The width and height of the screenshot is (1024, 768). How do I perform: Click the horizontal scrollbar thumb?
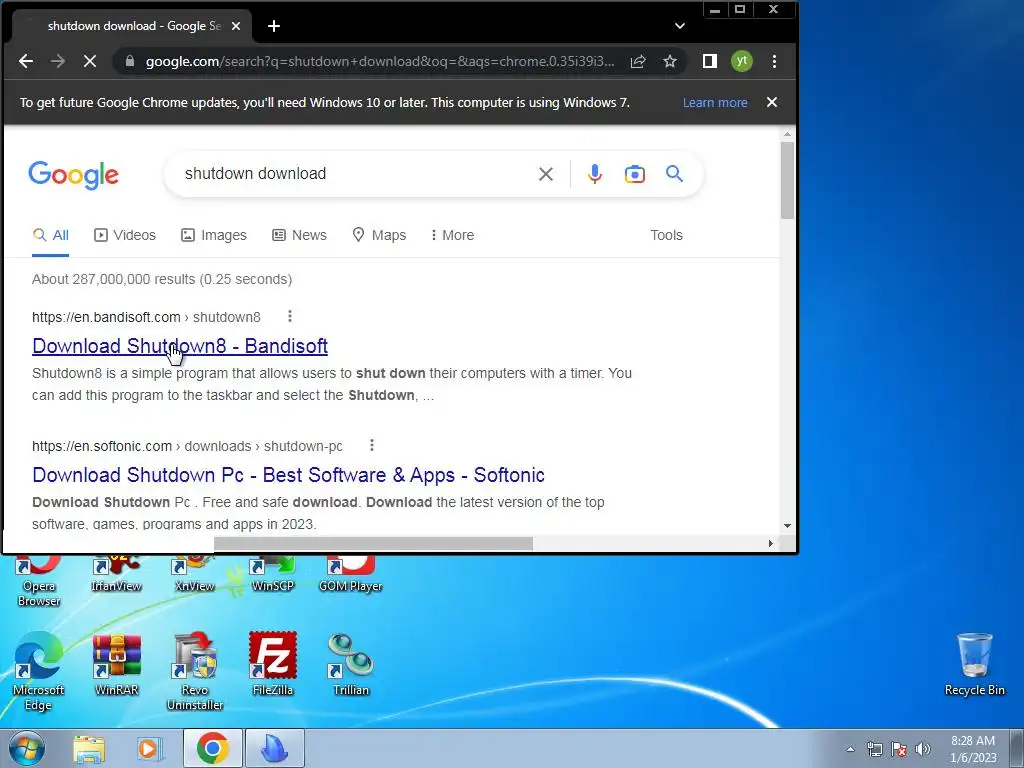pyautogui.click(x=374, y=543)
